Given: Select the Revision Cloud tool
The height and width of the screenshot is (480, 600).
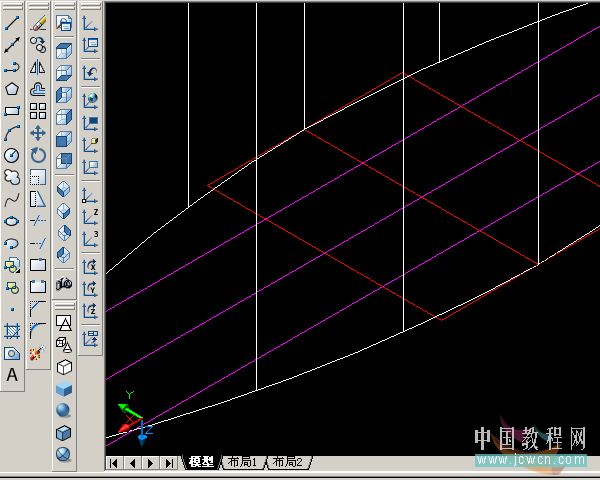Looking at the screenshot, I should tap(12, 177).
